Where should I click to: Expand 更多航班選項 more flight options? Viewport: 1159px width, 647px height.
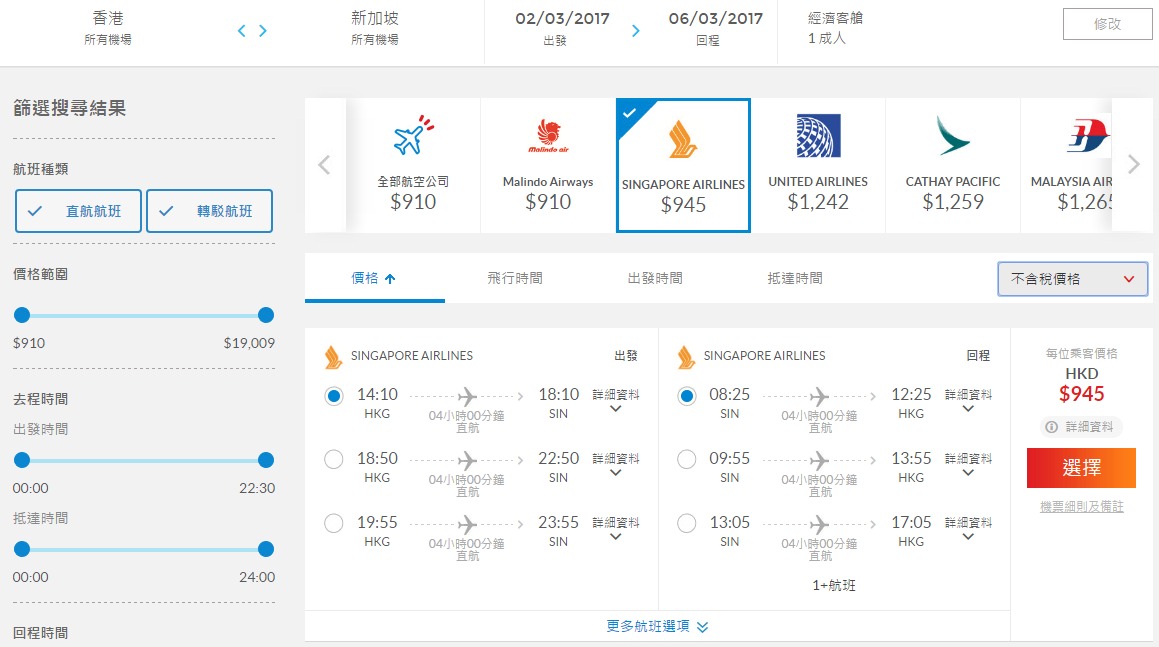point(657,626)
